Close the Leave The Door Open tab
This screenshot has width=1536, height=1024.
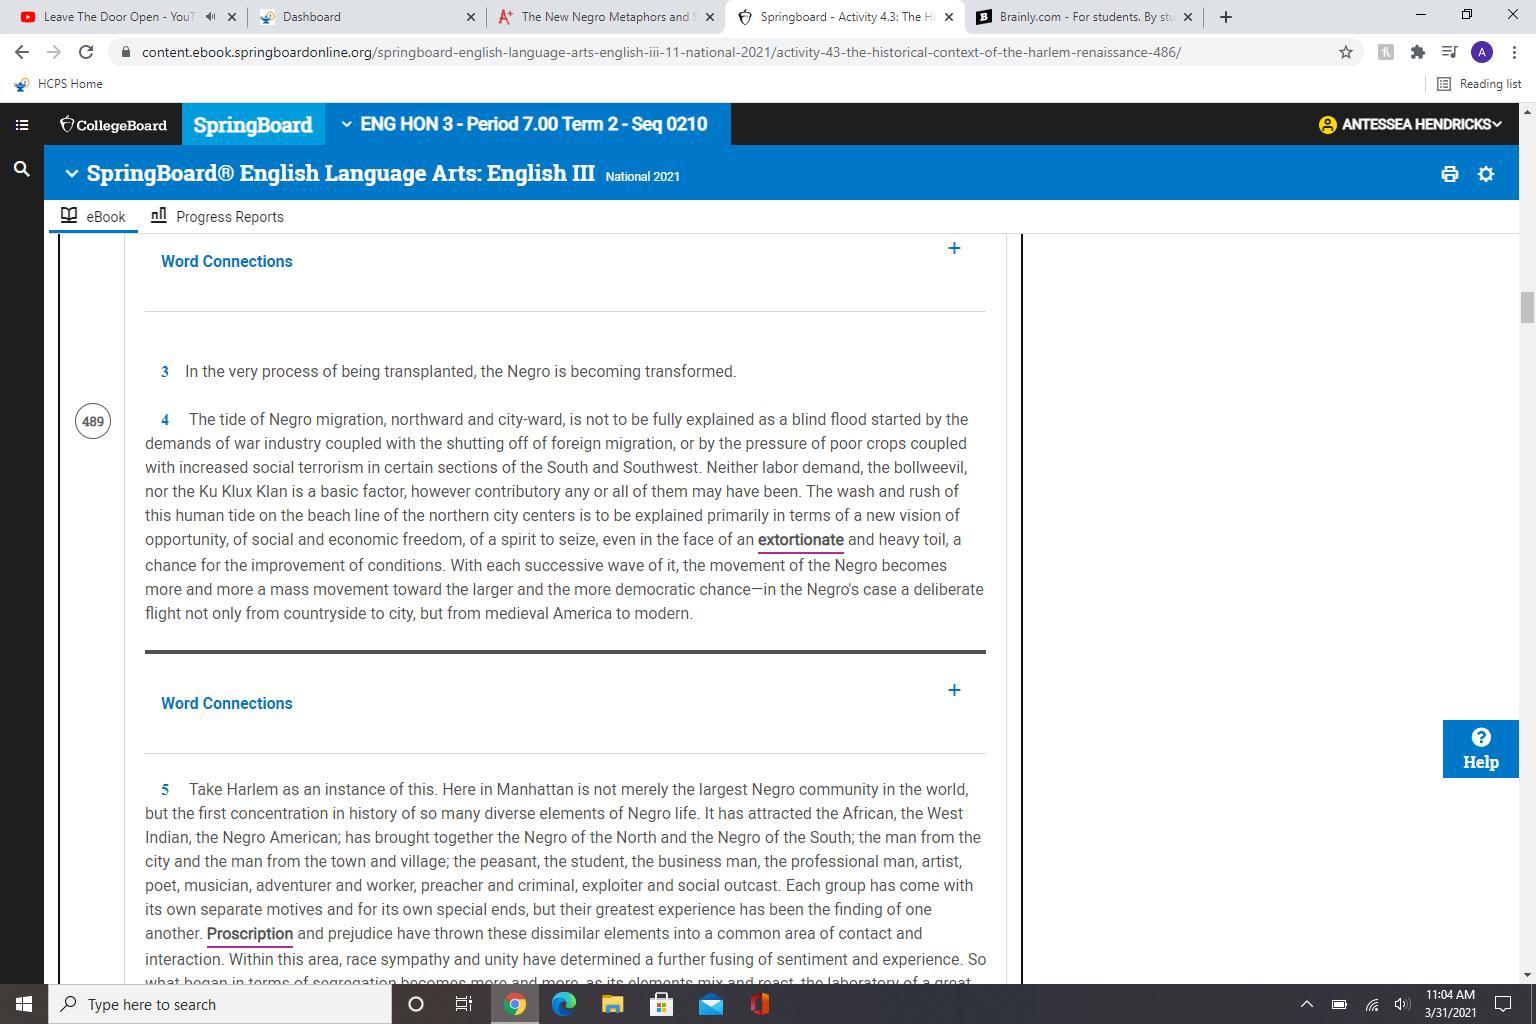pos(232,17)
